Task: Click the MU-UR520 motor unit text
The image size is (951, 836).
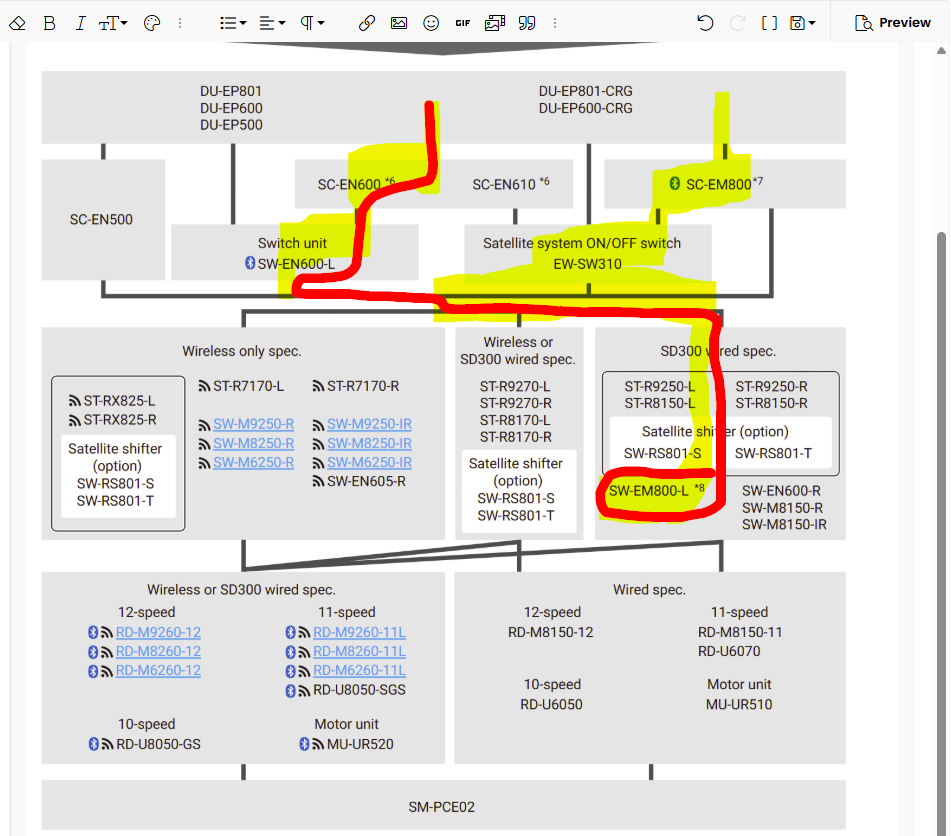Action: 360,744
